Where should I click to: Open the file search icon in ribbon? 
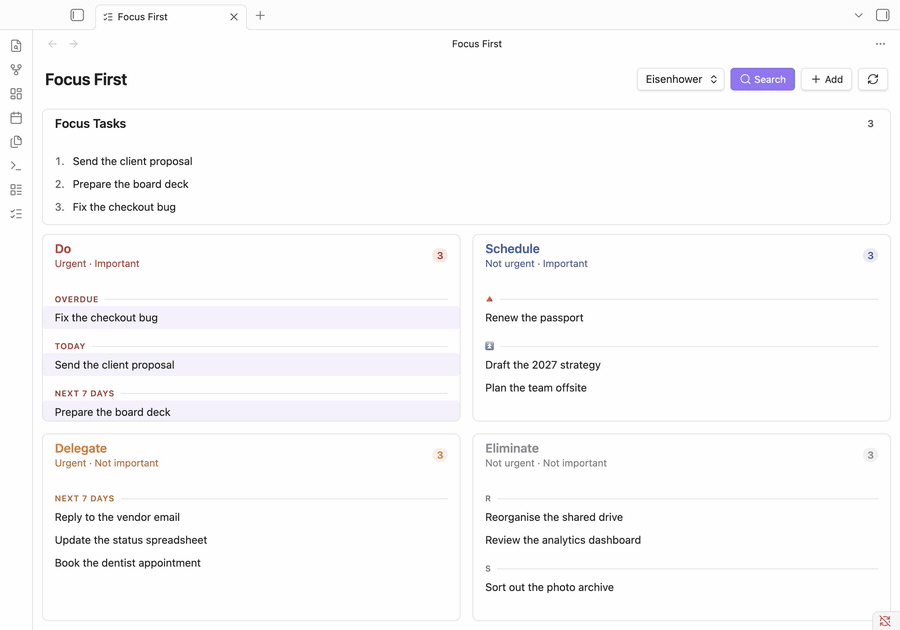[16, 46]
